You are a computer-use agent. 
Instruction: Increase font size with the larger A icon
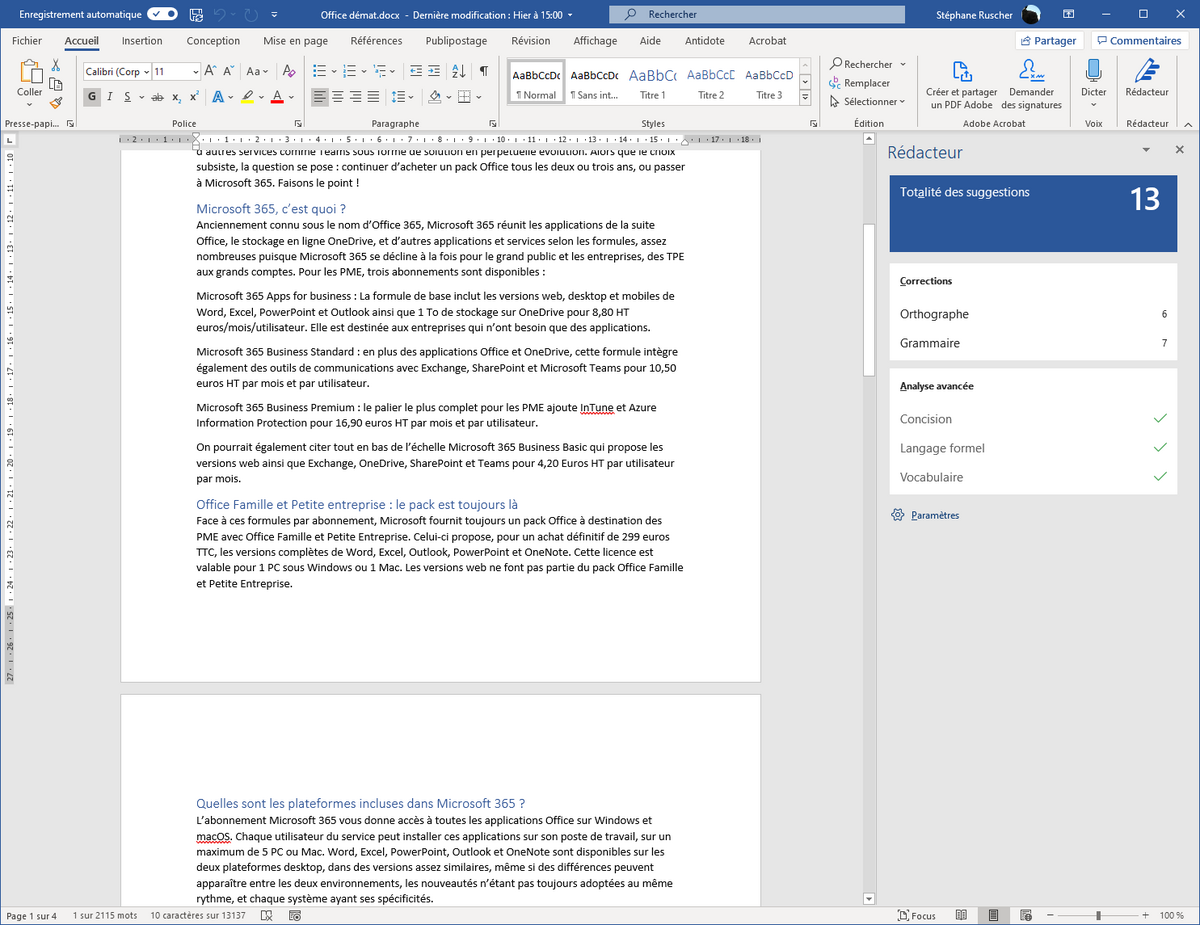[211, 71]
